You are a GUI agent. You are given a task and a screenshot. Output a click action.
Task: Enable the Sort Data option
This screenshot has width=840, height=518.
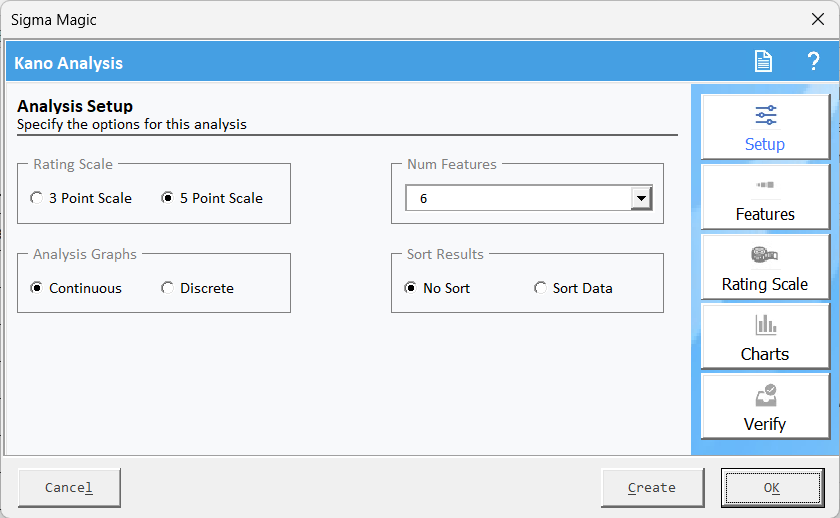(x=541, y=288)
